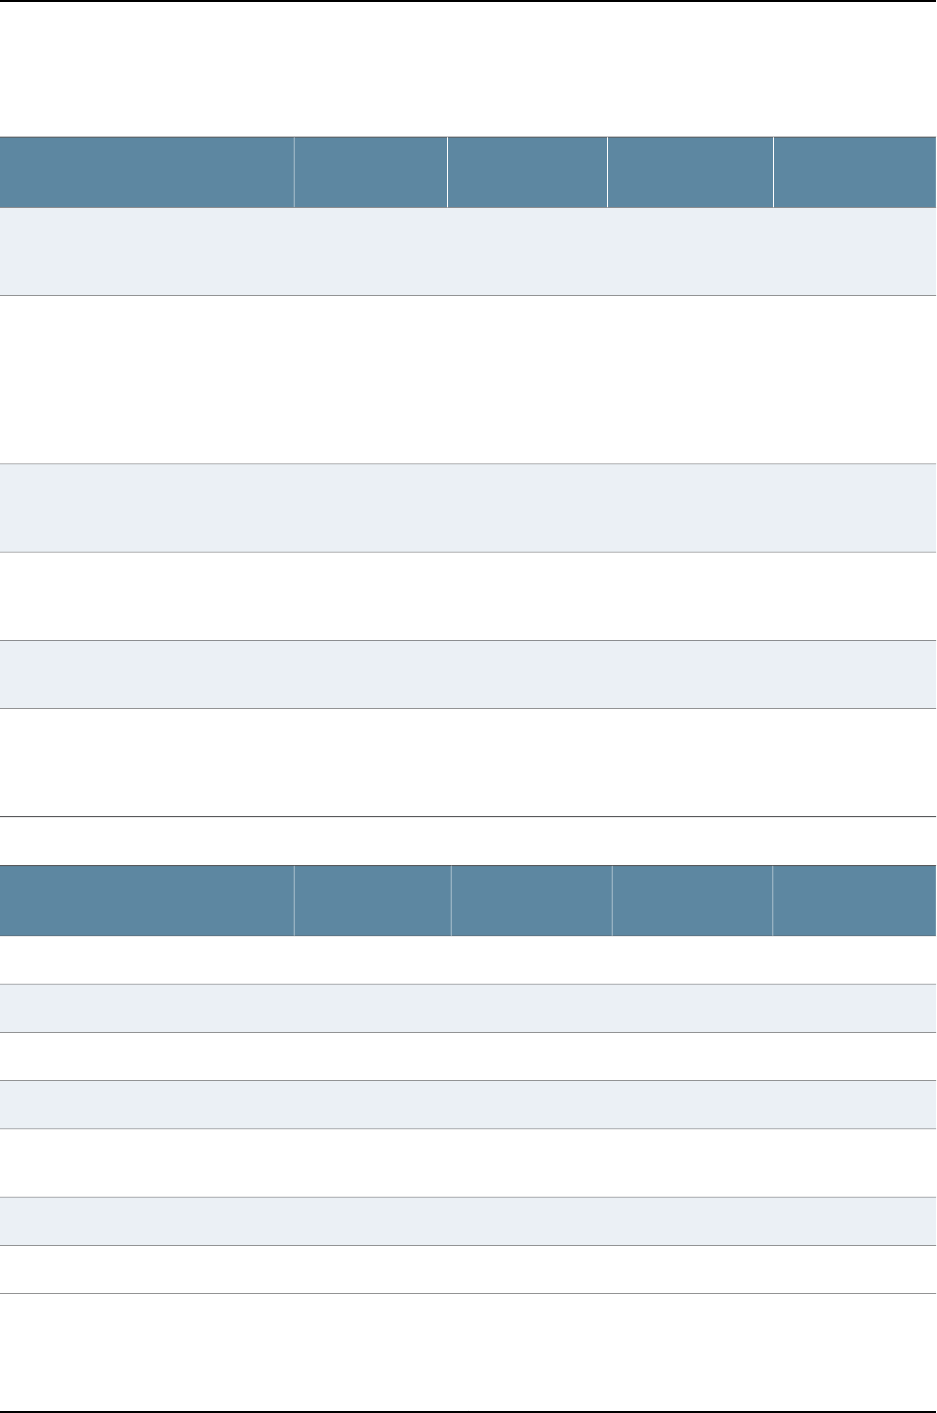The height and width of the screenshot is (1413, 937).
Task: Click the last header cell of the lower table
Action: click(x=855, y=900)
